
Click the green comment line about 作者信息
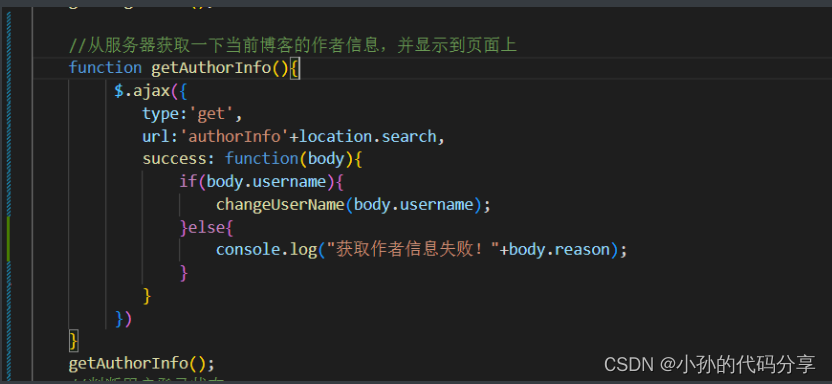pos(292,46)
